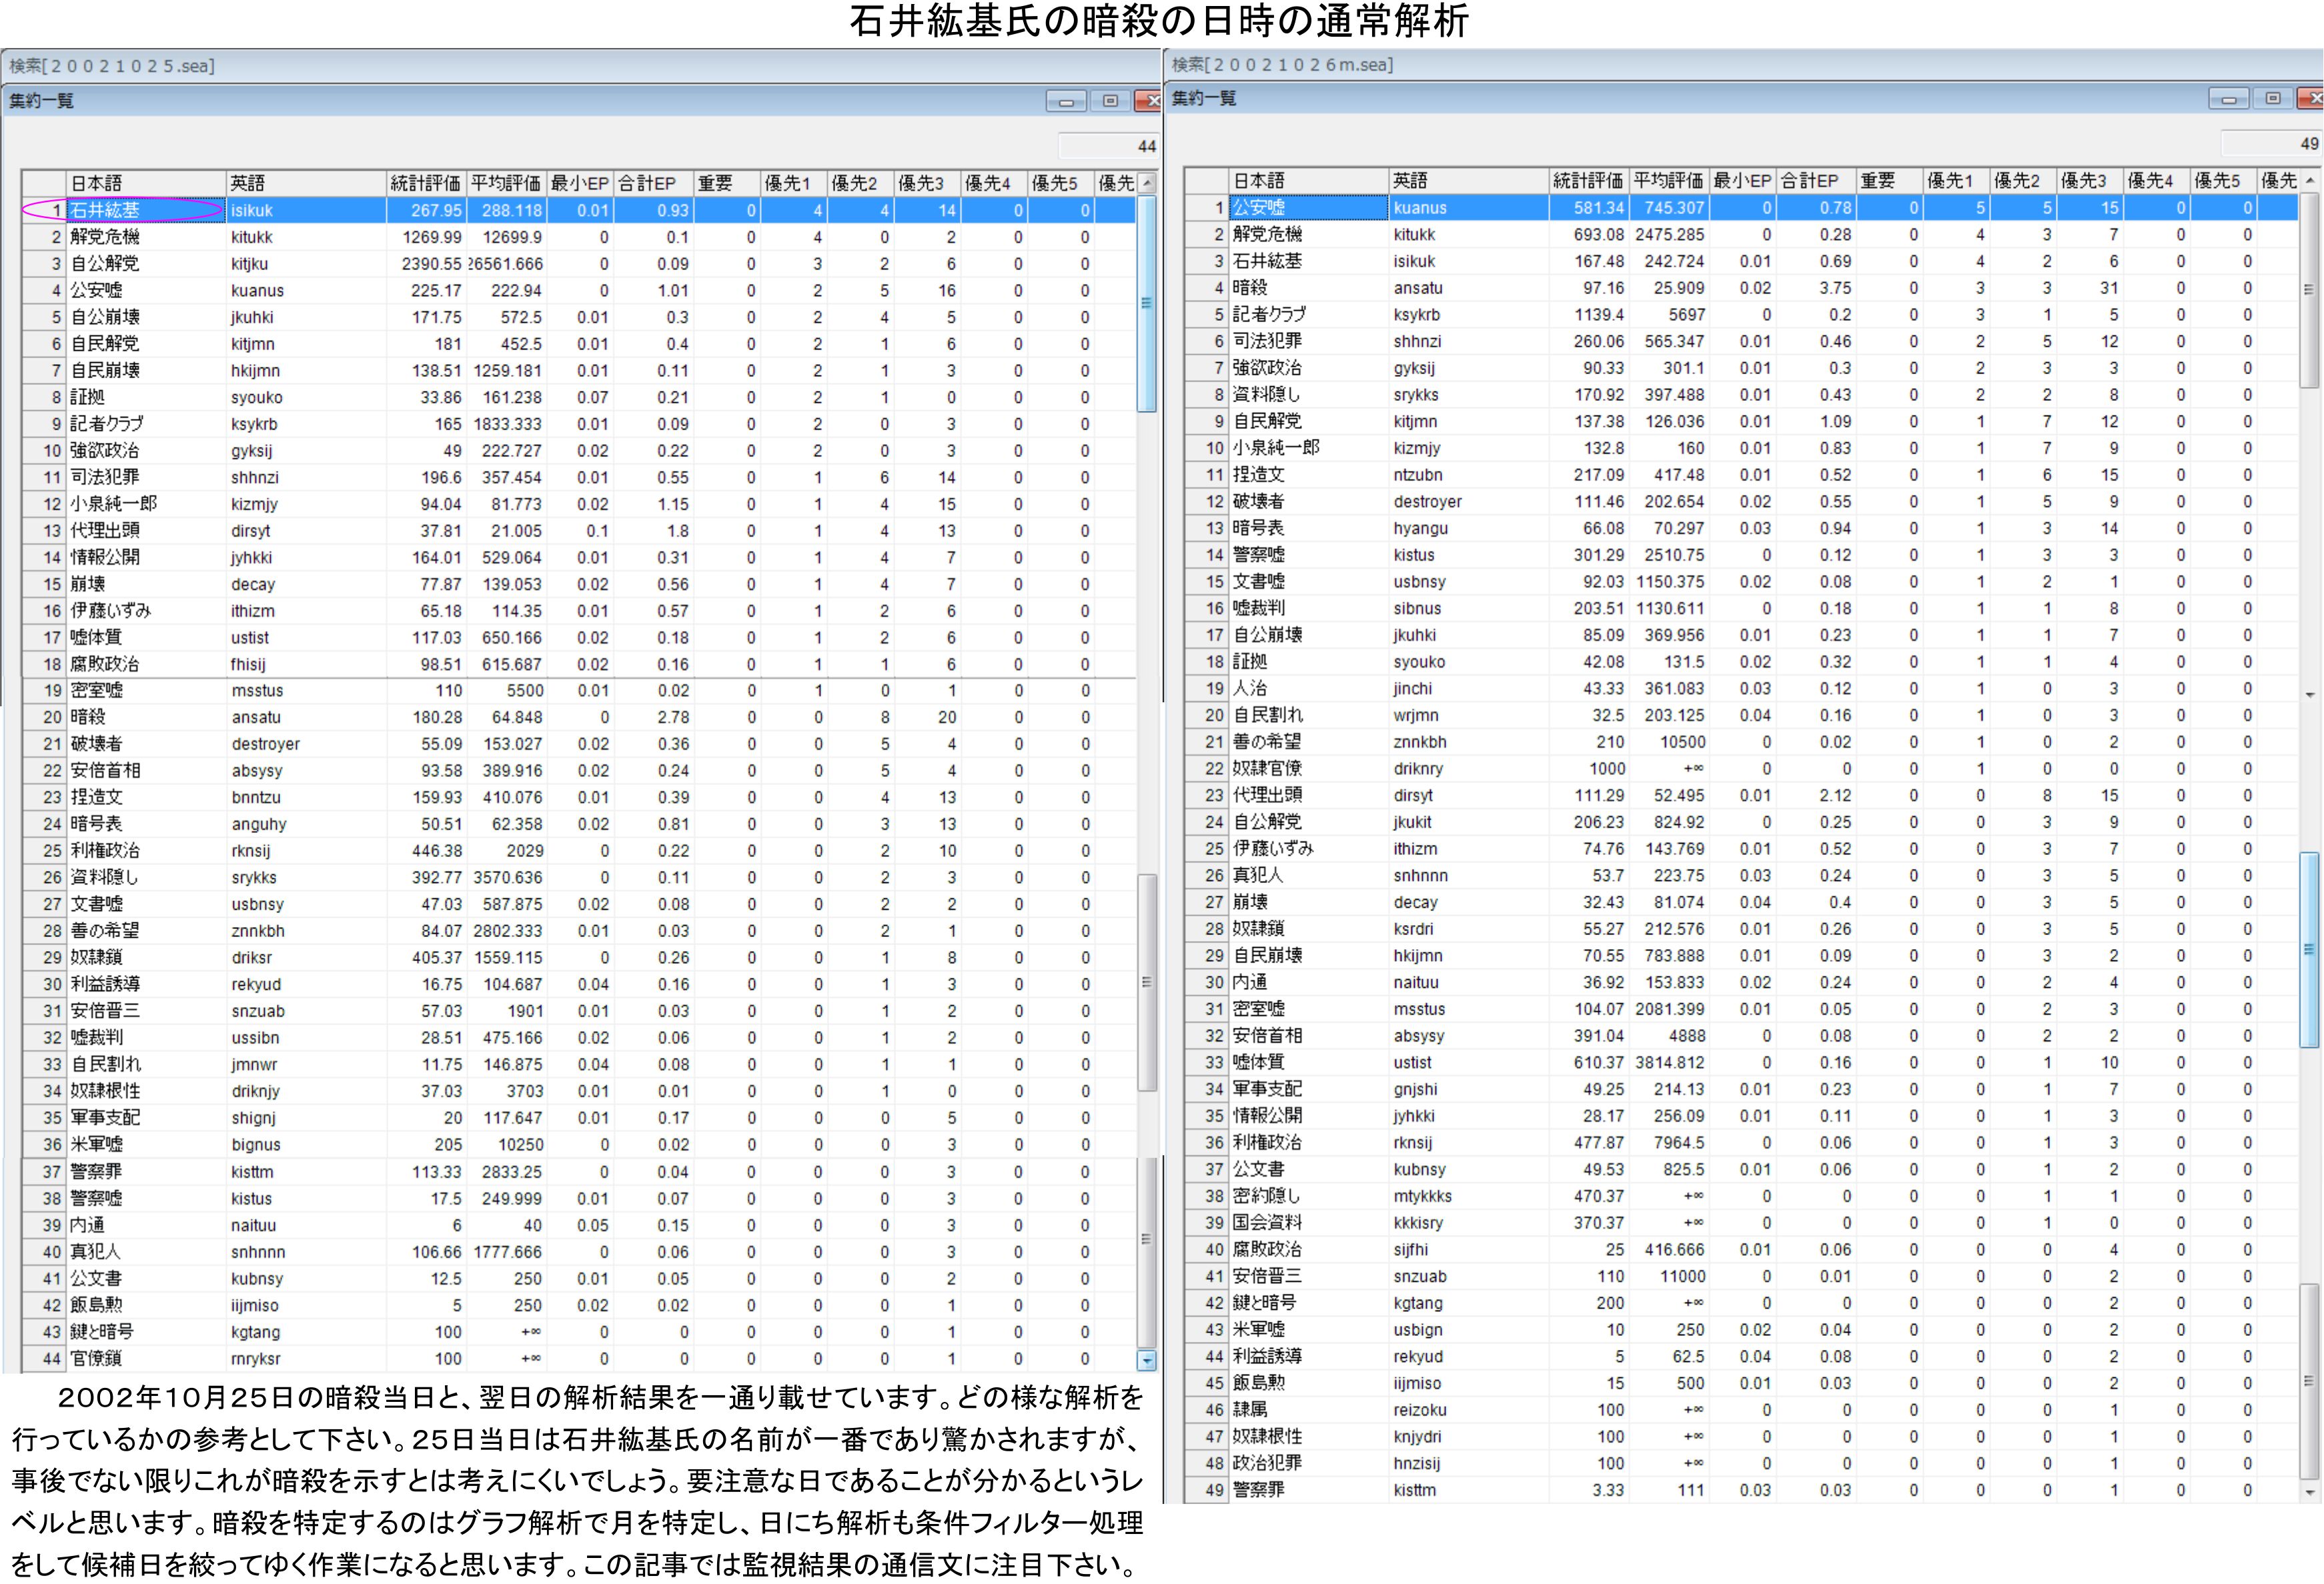Close the right 集約一覧 window
The height and width of the screenshot is (1584, 2324).
2313,98
